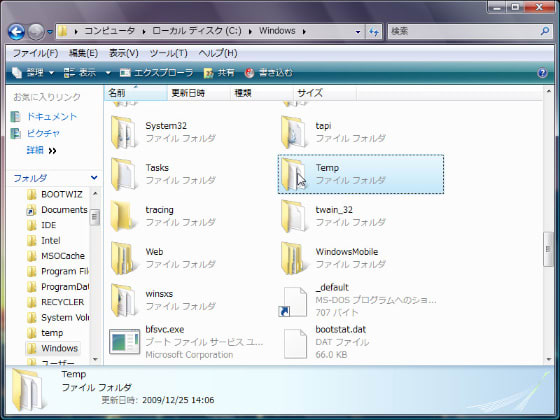Screen dimensions: 560x420
Task: Click the file list vertical scrollbar thumb
Action: tap(548, 249)
